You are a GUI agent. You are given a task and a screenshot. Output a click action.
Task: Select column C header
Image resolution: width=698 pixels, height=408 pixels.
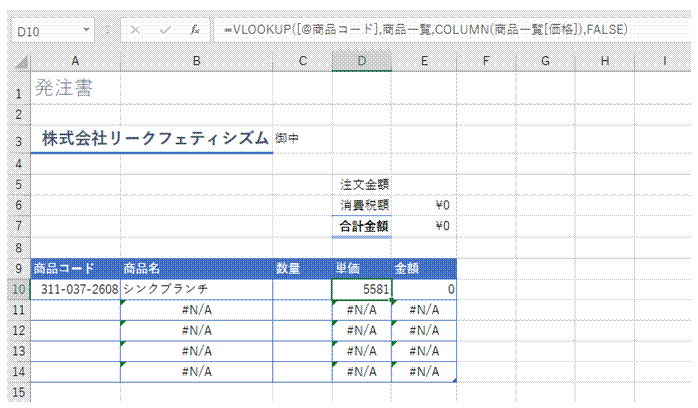(x=303, y=61)
